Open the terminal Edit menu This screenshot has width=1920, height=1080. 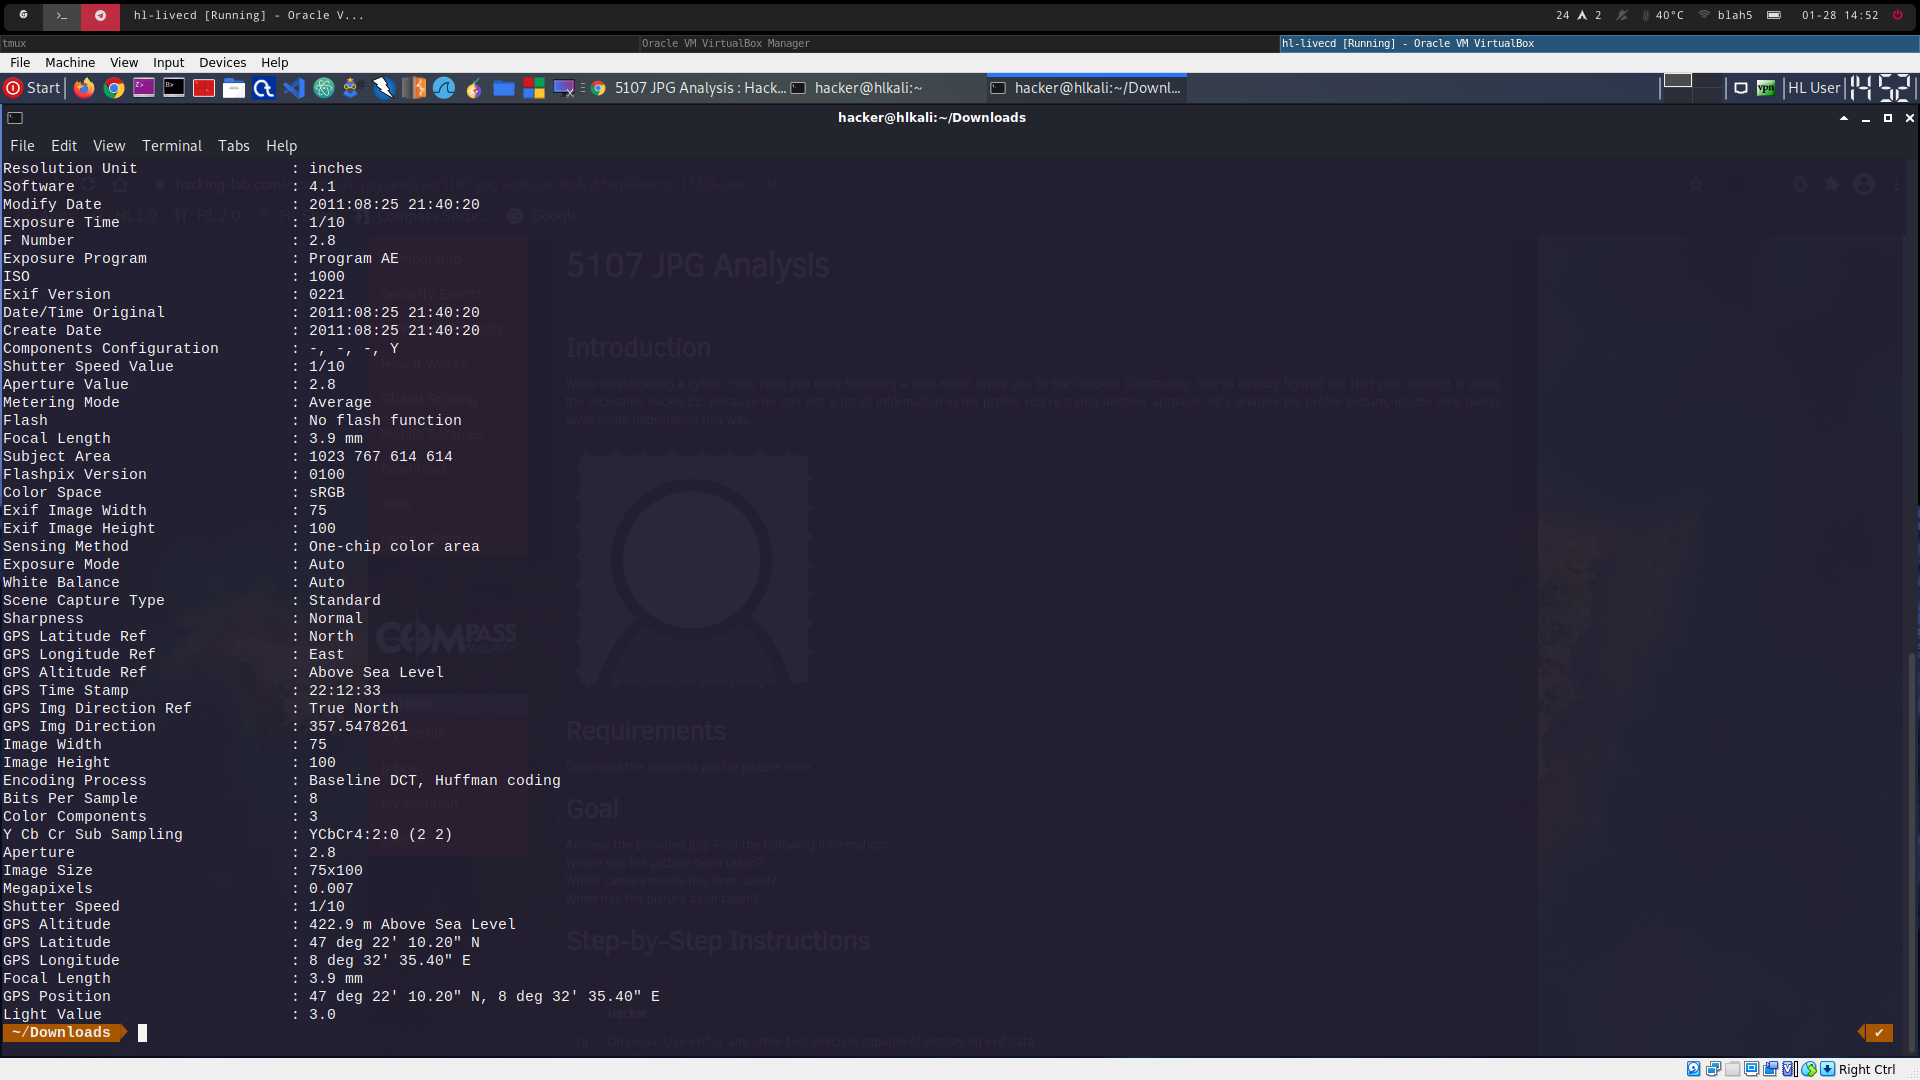(63, 146)
